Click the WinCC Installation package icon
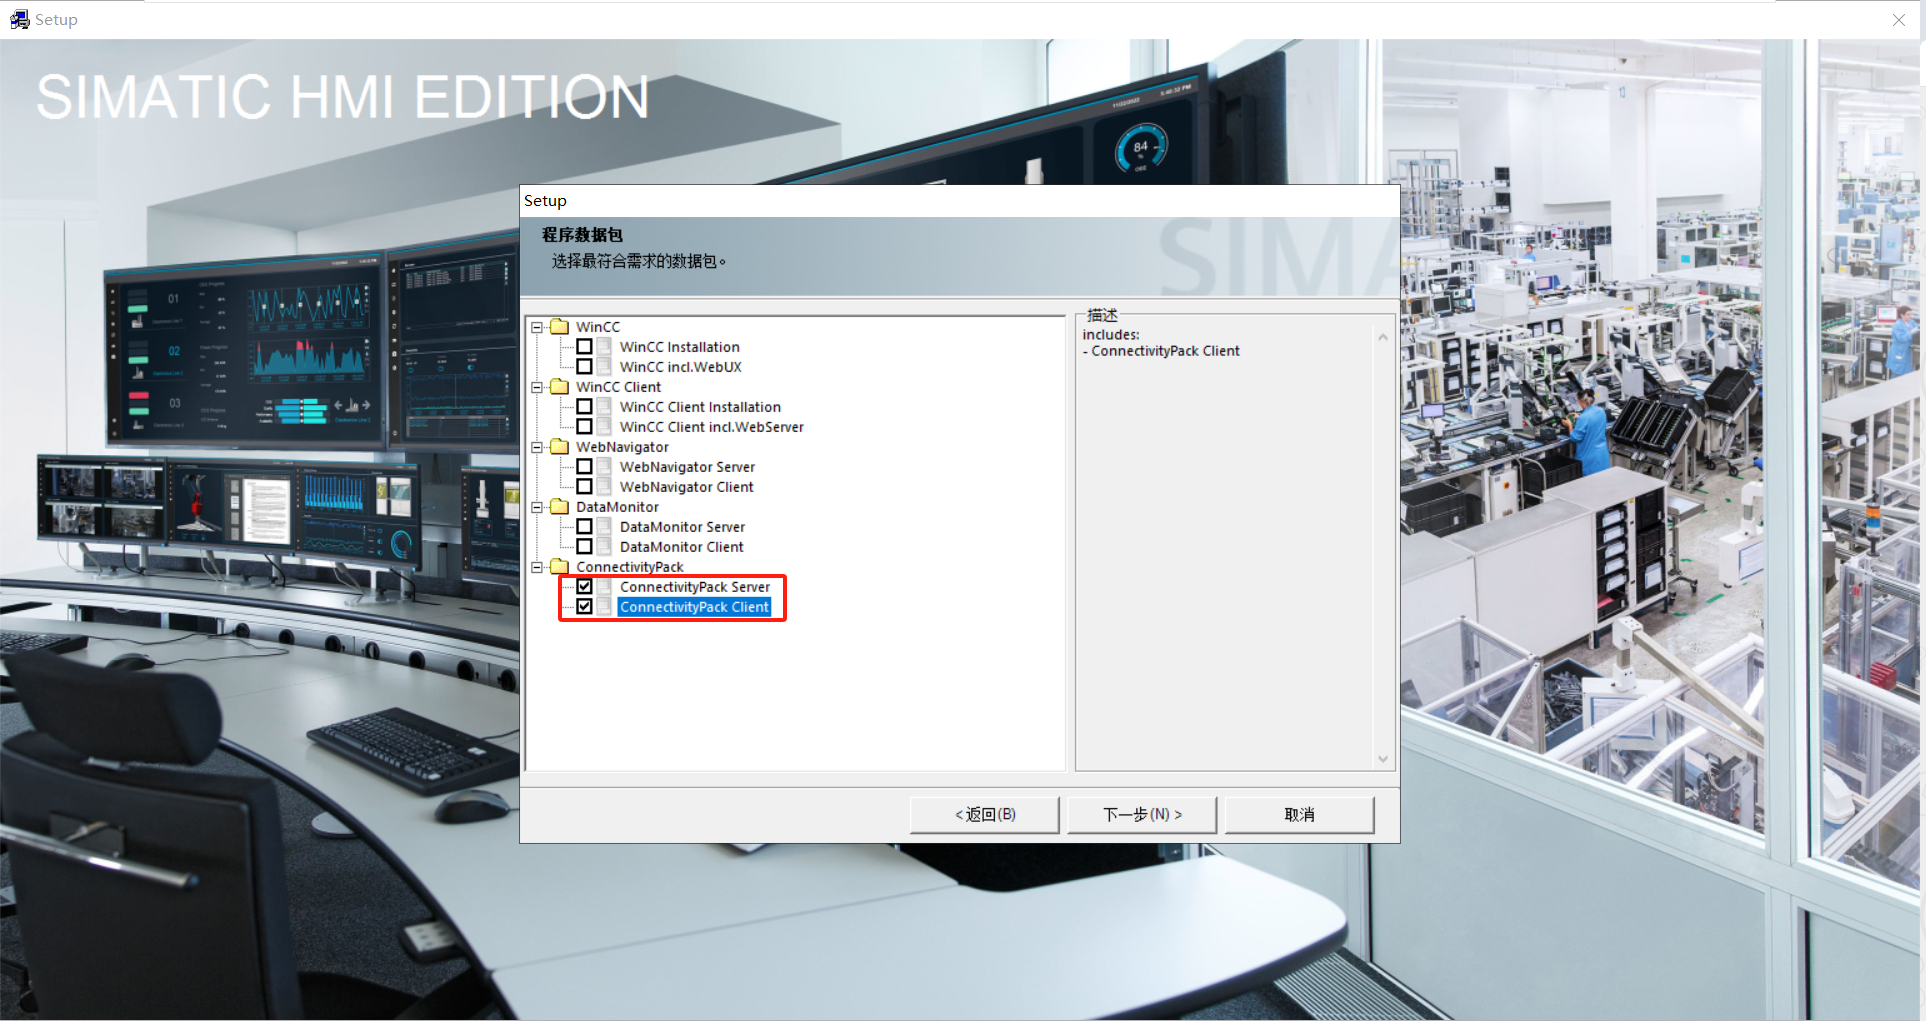The width and height of the screenshot is (1926, 1021). (605, 347)
